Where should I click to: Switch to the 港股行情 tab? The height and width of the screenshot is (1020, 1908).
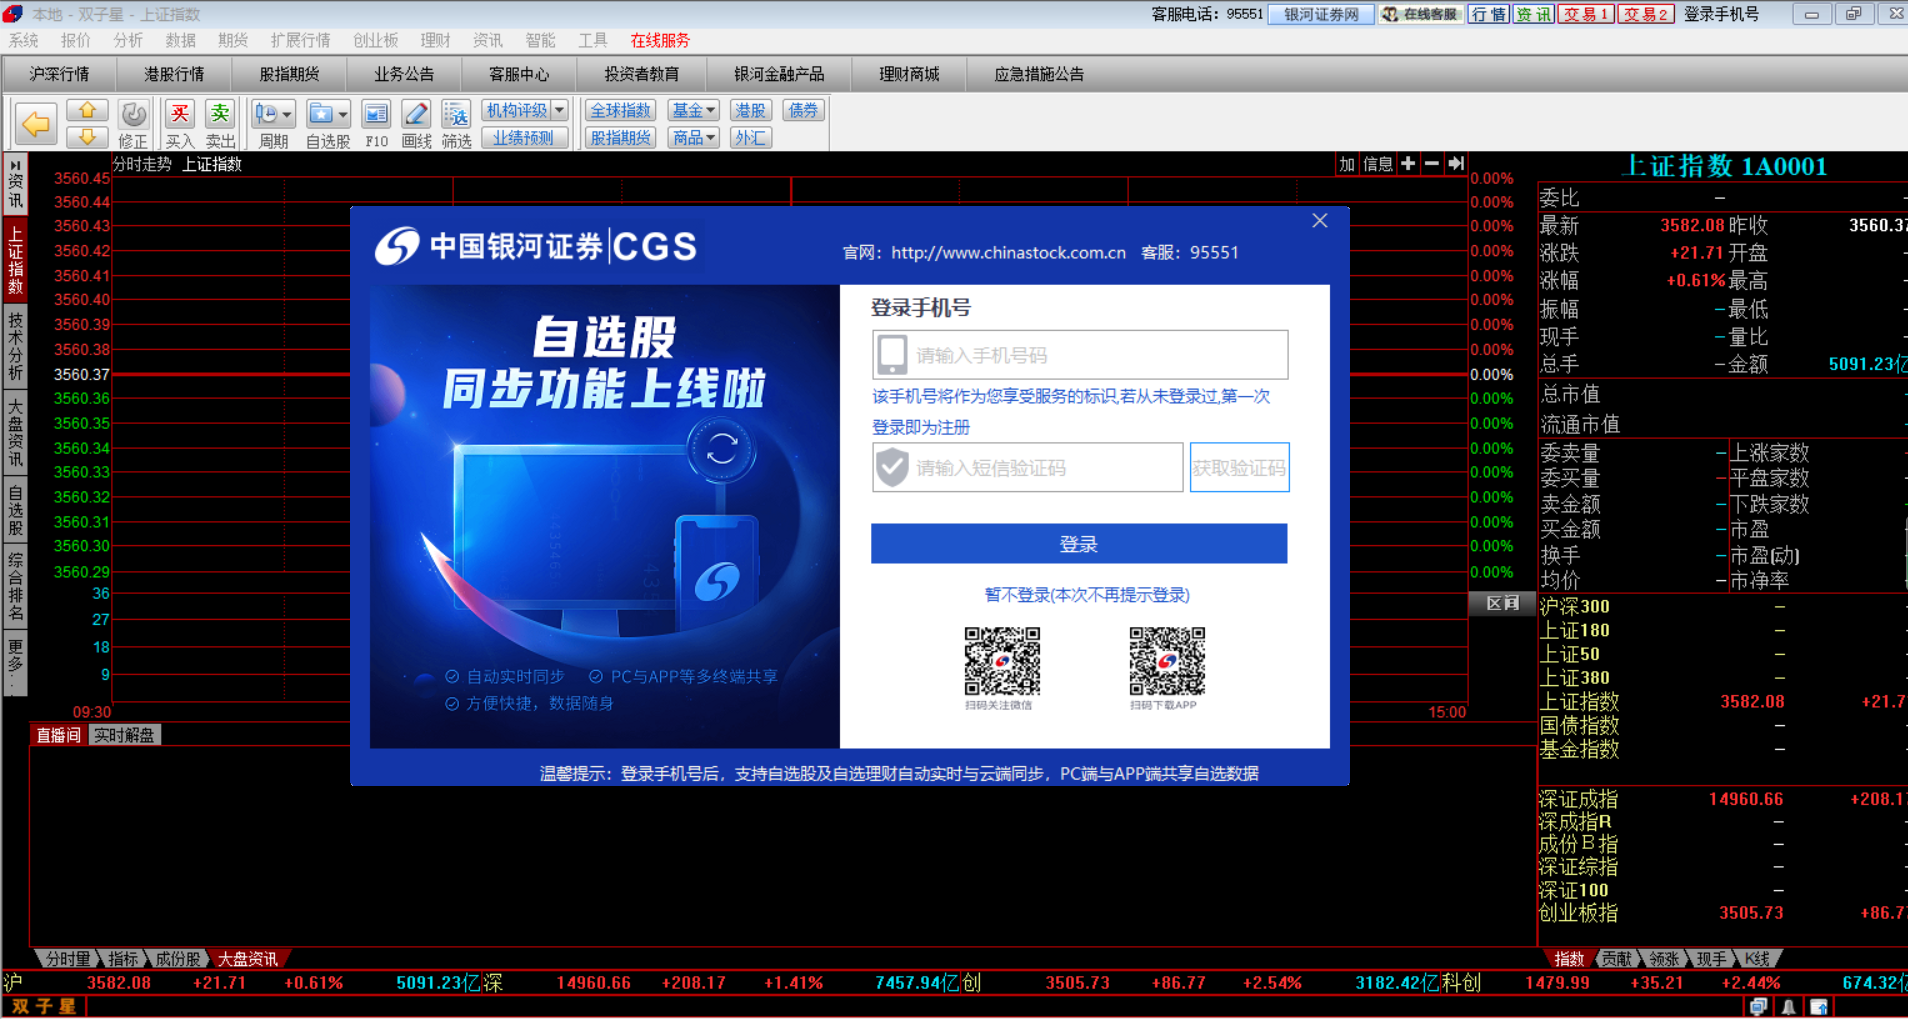click(x=174, y=74)
